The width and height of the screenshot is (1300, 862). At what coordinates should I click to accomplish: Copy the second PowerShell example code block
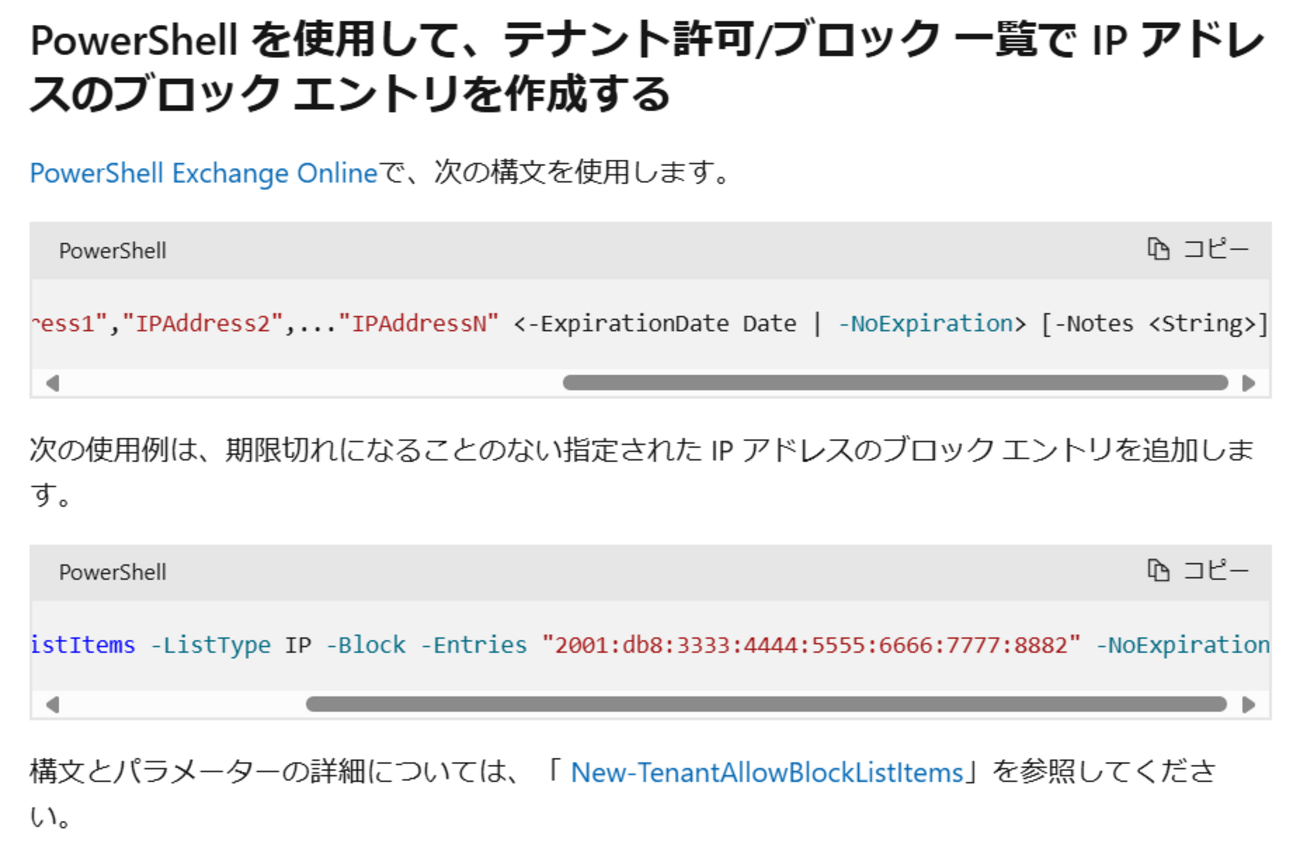click(1198, 571)
